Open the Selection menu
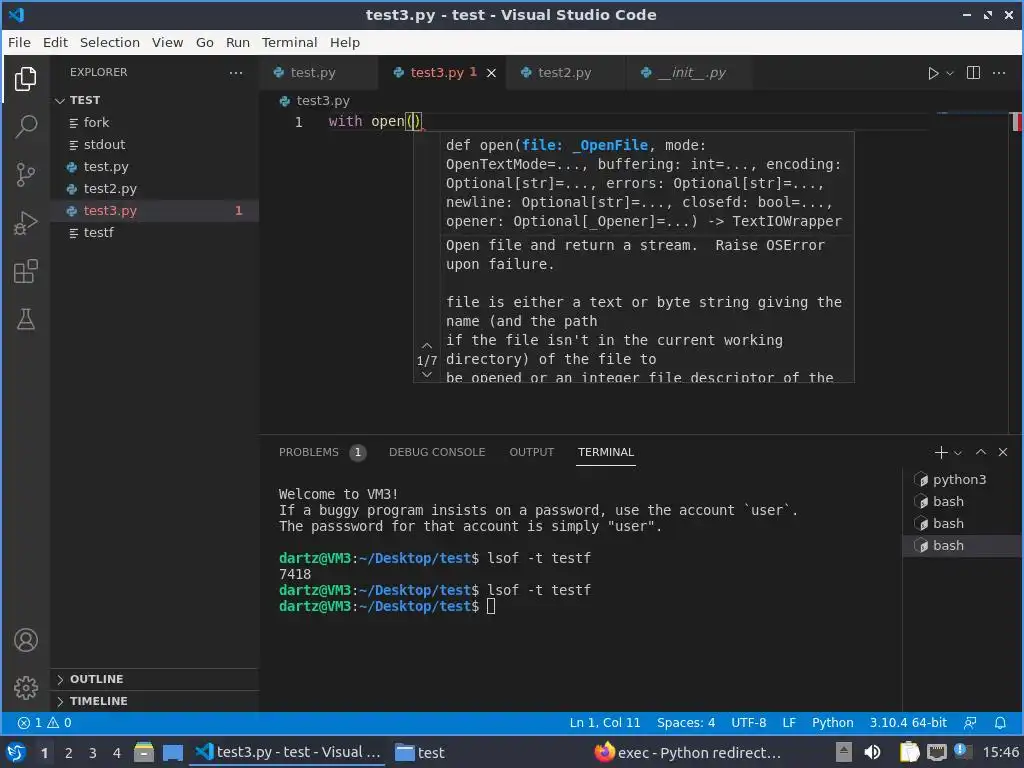Viewport: 1024px width, 768px height. tap(110, 42)
